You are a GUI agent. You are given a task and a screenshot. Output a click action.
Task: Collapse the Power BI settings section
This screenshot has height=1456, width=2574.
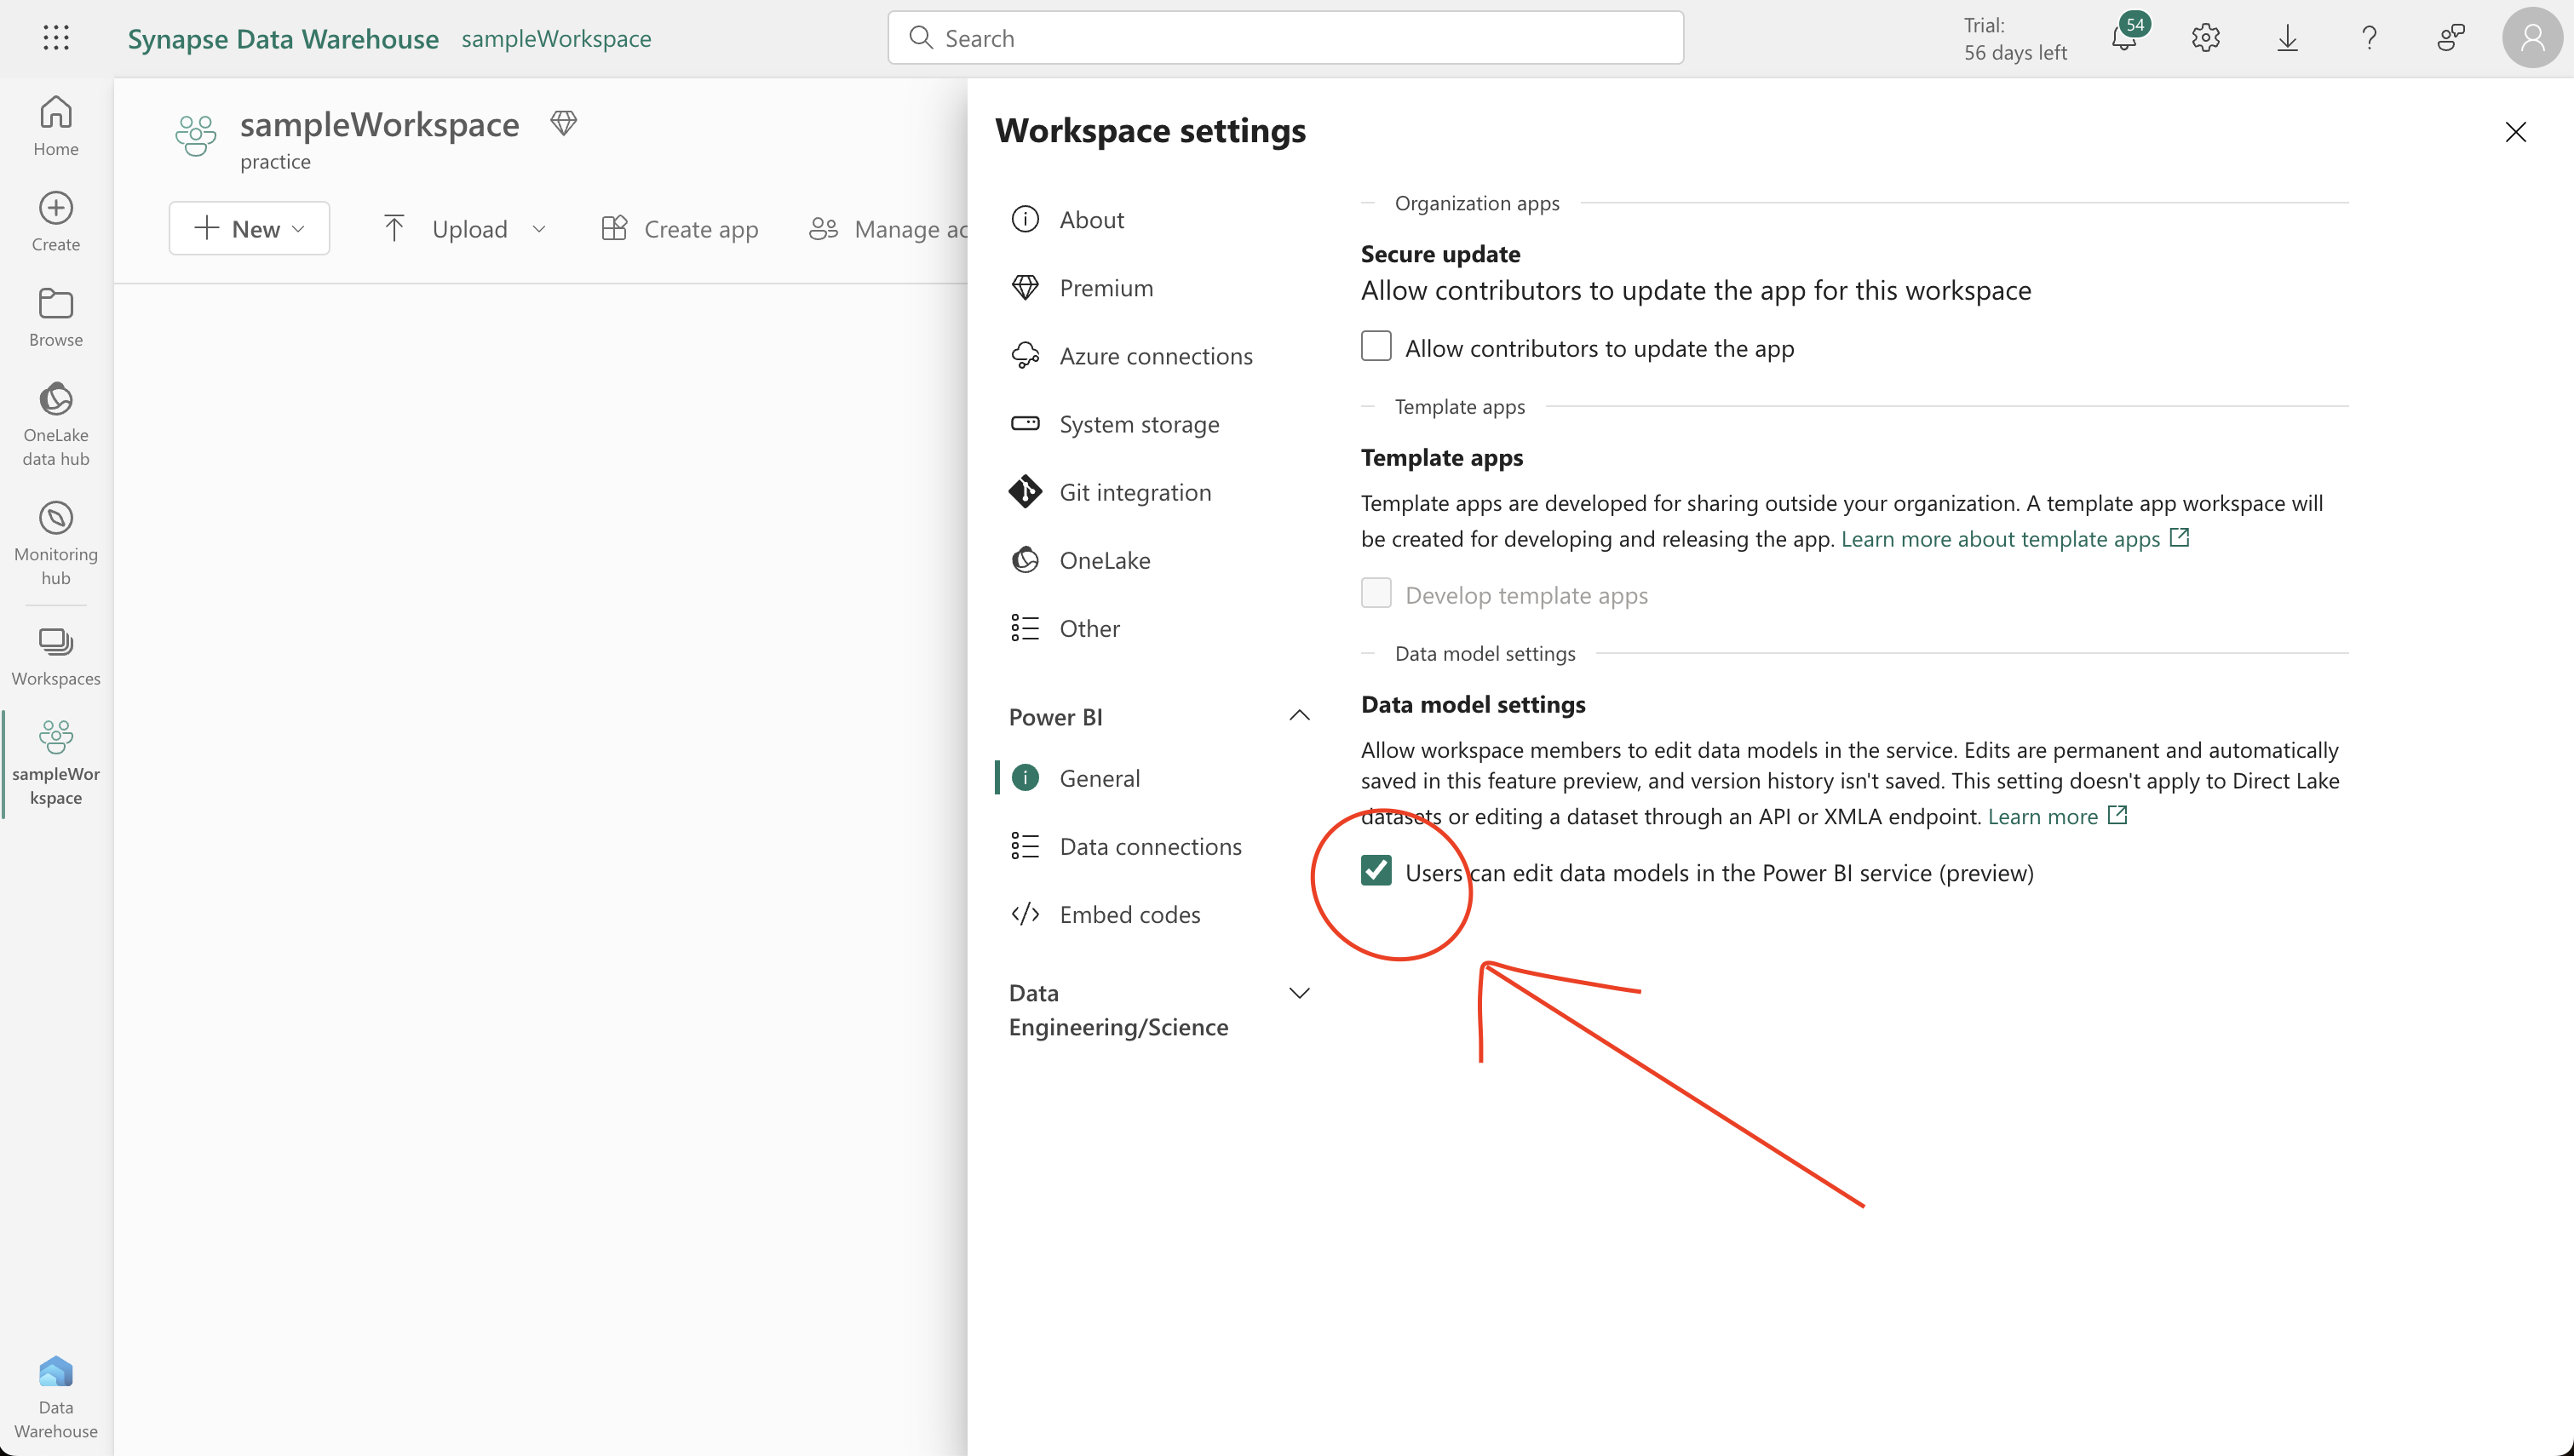1299,715
